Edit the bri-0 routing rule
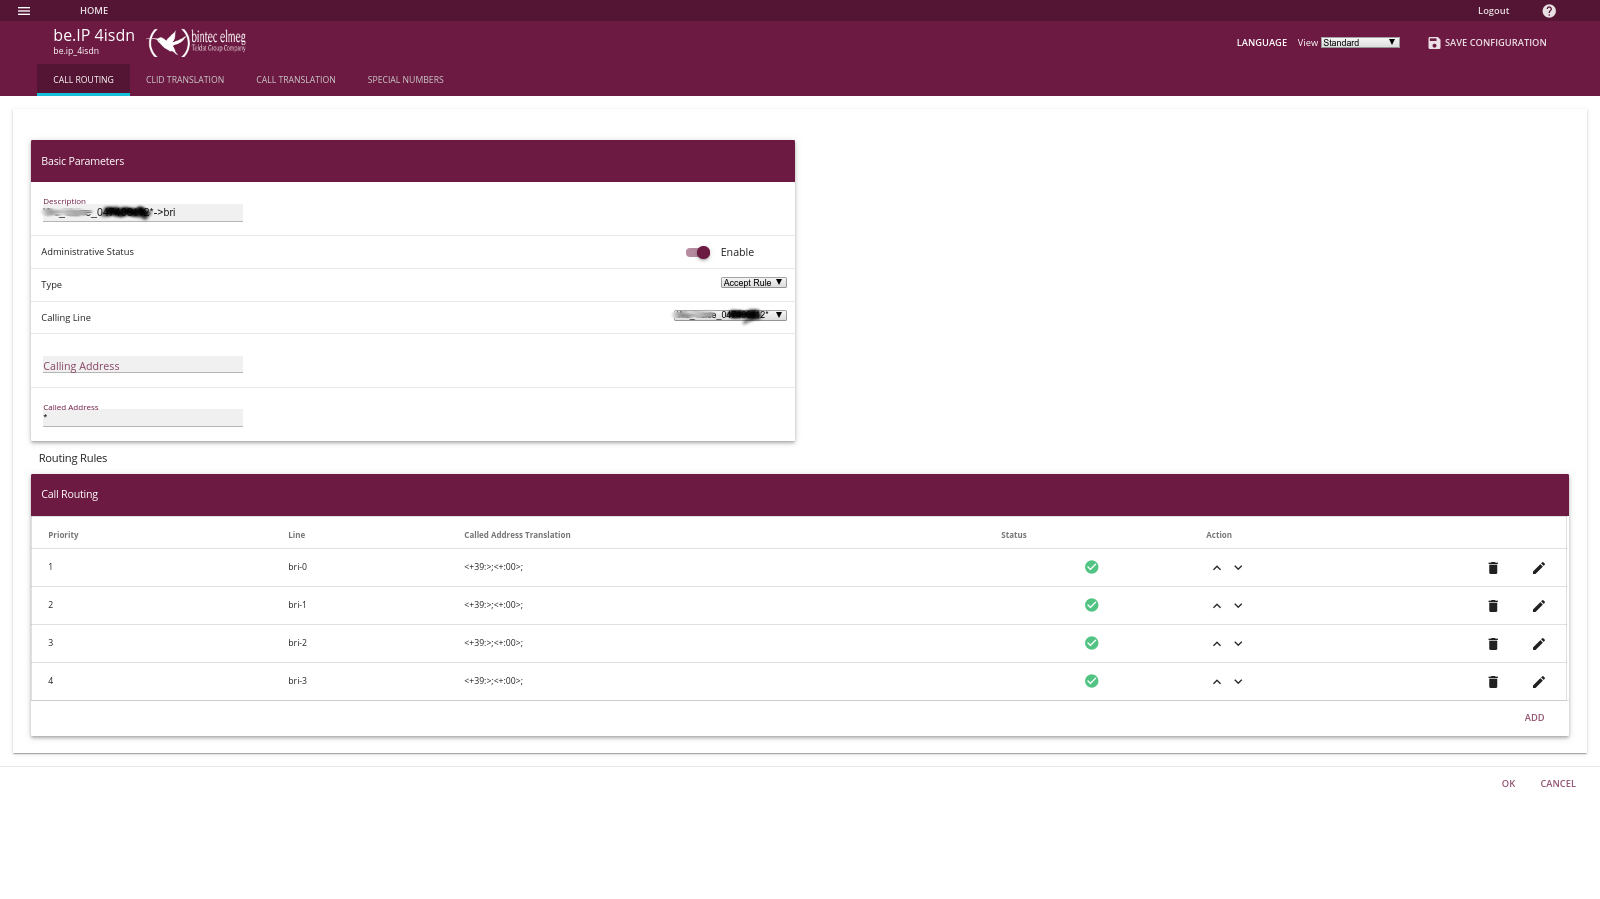 tap(1539, 568)
